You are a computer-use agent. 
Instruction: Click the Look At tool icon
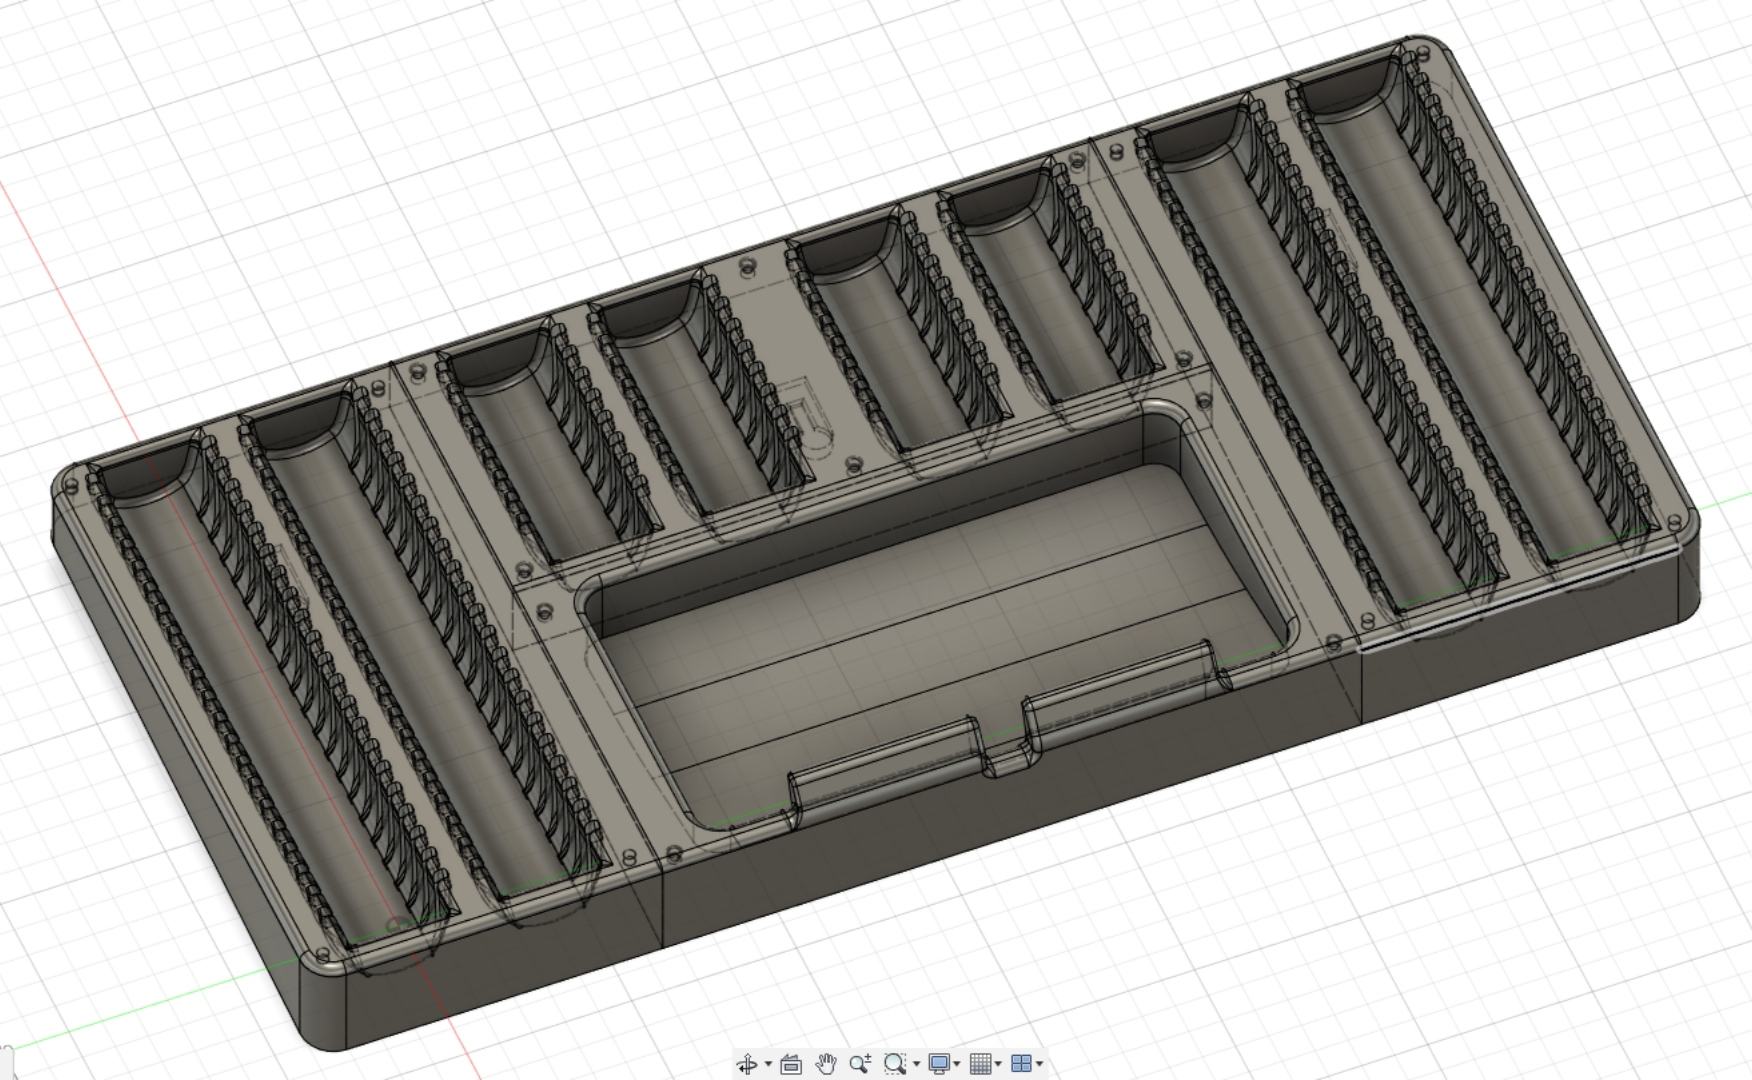coord(791,1064)
